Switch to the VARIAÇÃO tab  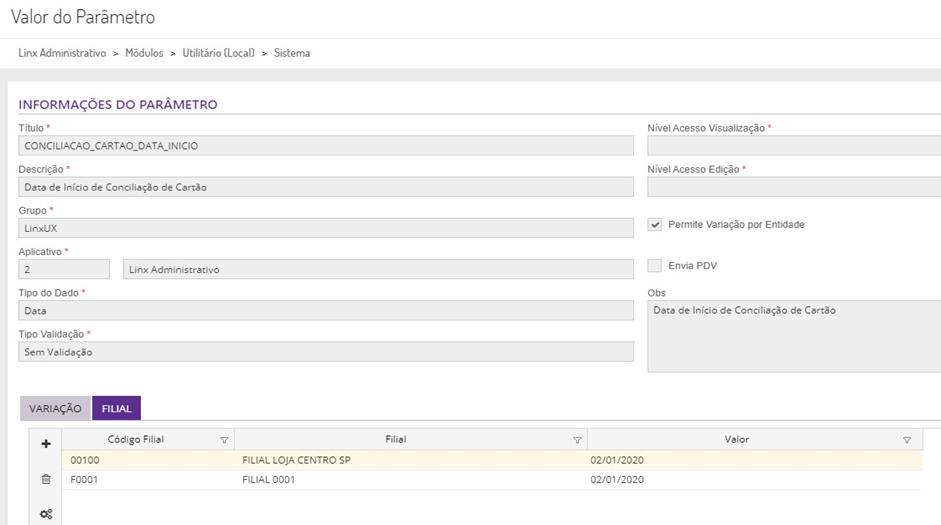[x=55, y=408]
